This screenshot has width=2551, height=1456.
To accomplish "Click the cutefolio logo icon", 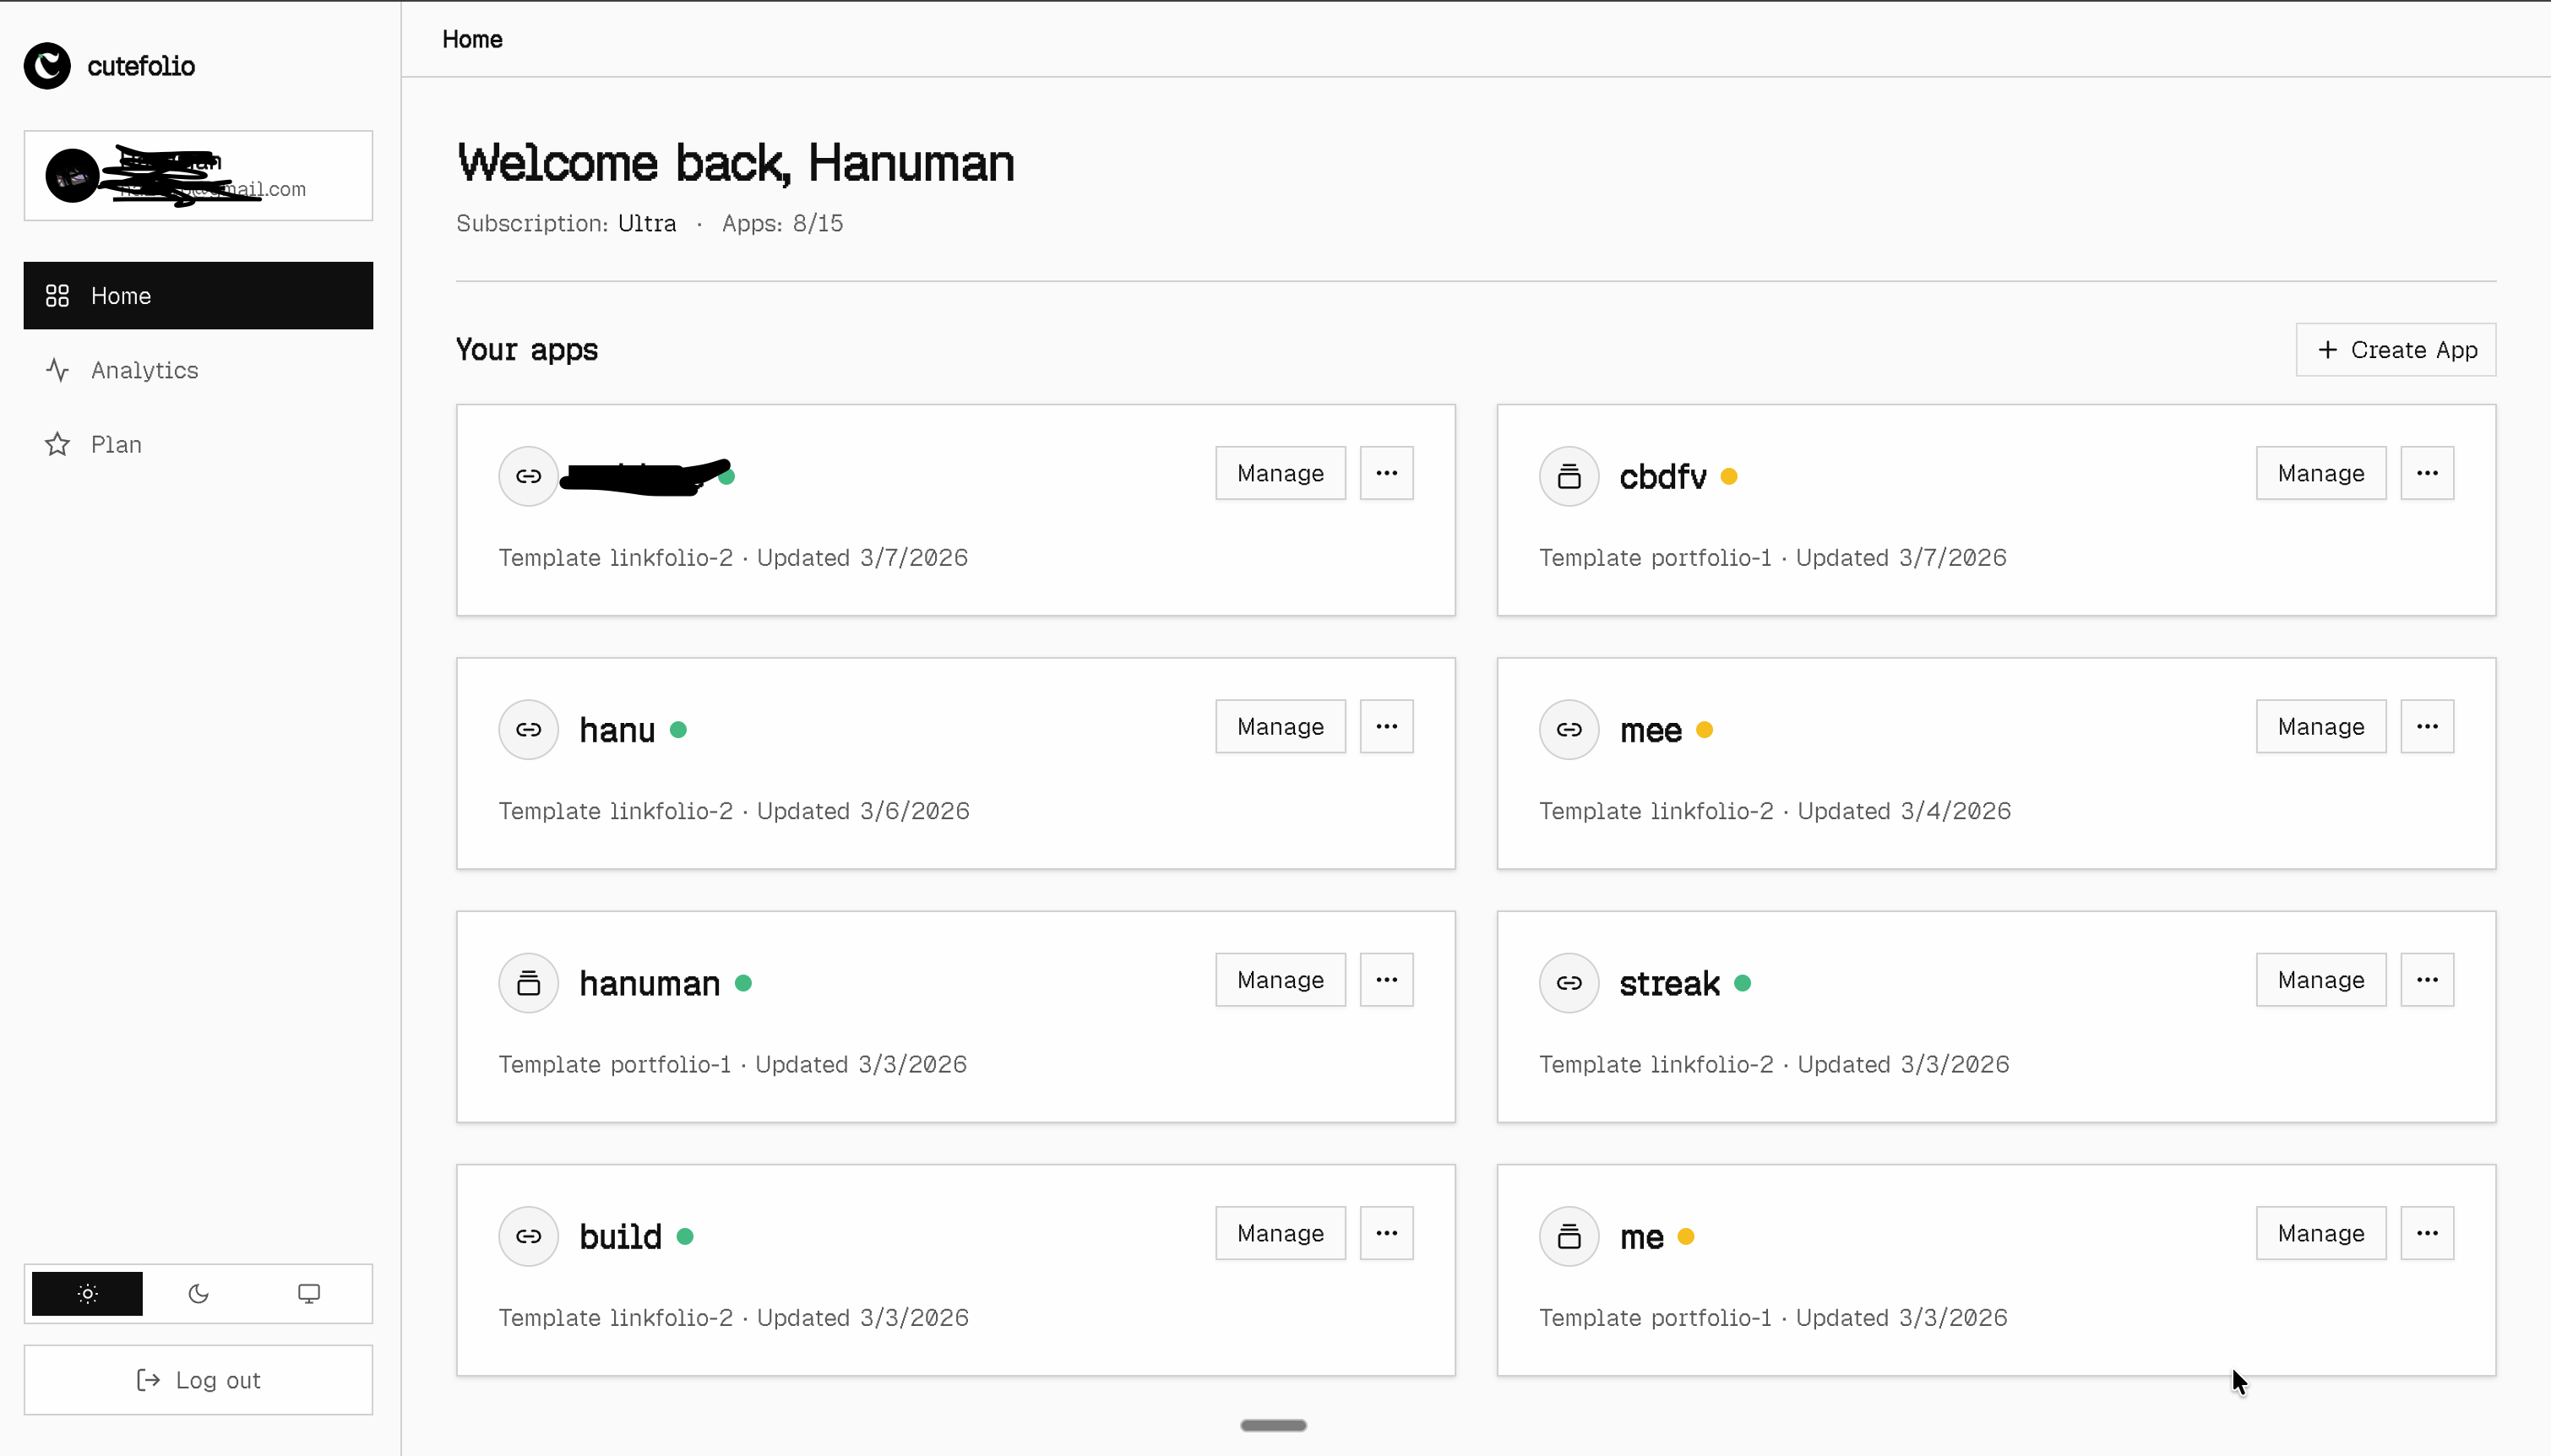I will click(47, 66).
